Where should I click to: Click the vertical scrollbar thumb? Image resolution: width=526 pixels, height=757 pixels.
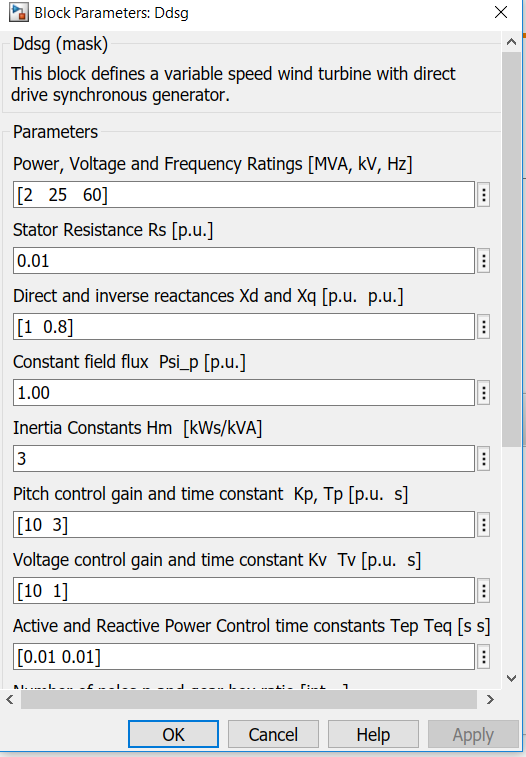[x=512, y=250]
